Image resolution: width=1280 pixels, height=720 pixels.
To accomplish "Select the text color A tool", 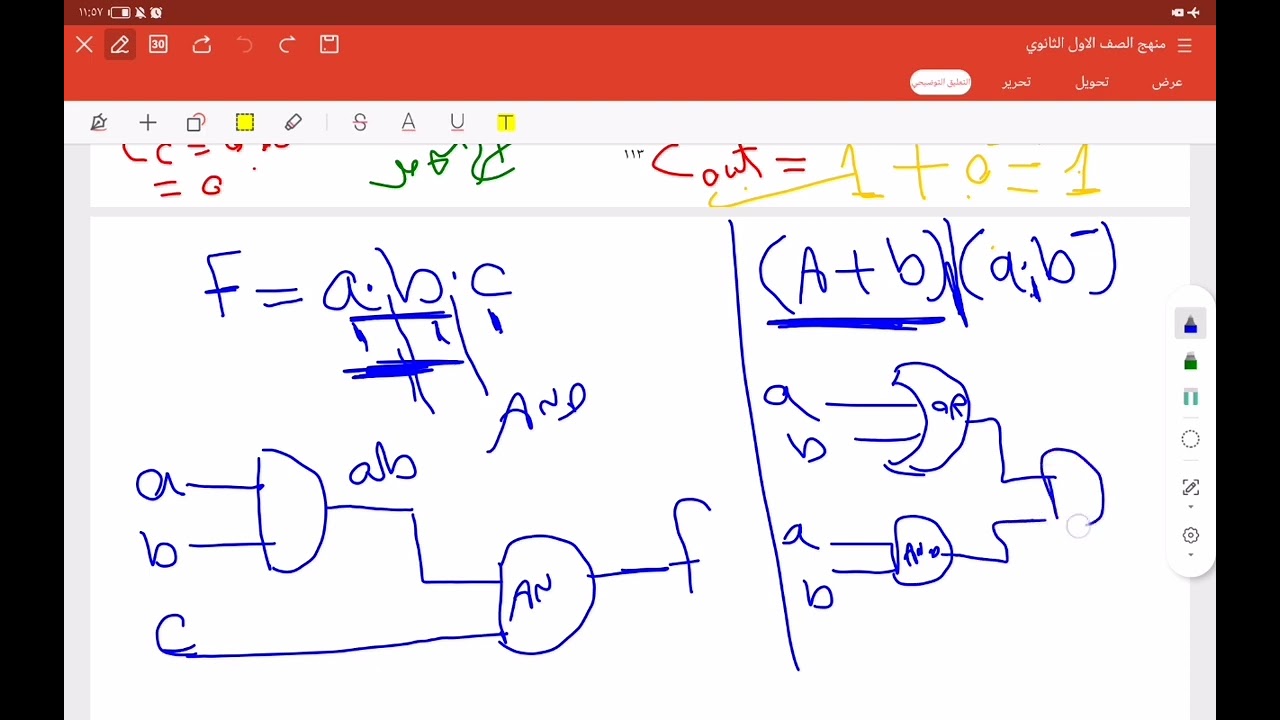I will pyautogui.click(x=408, y=122).
